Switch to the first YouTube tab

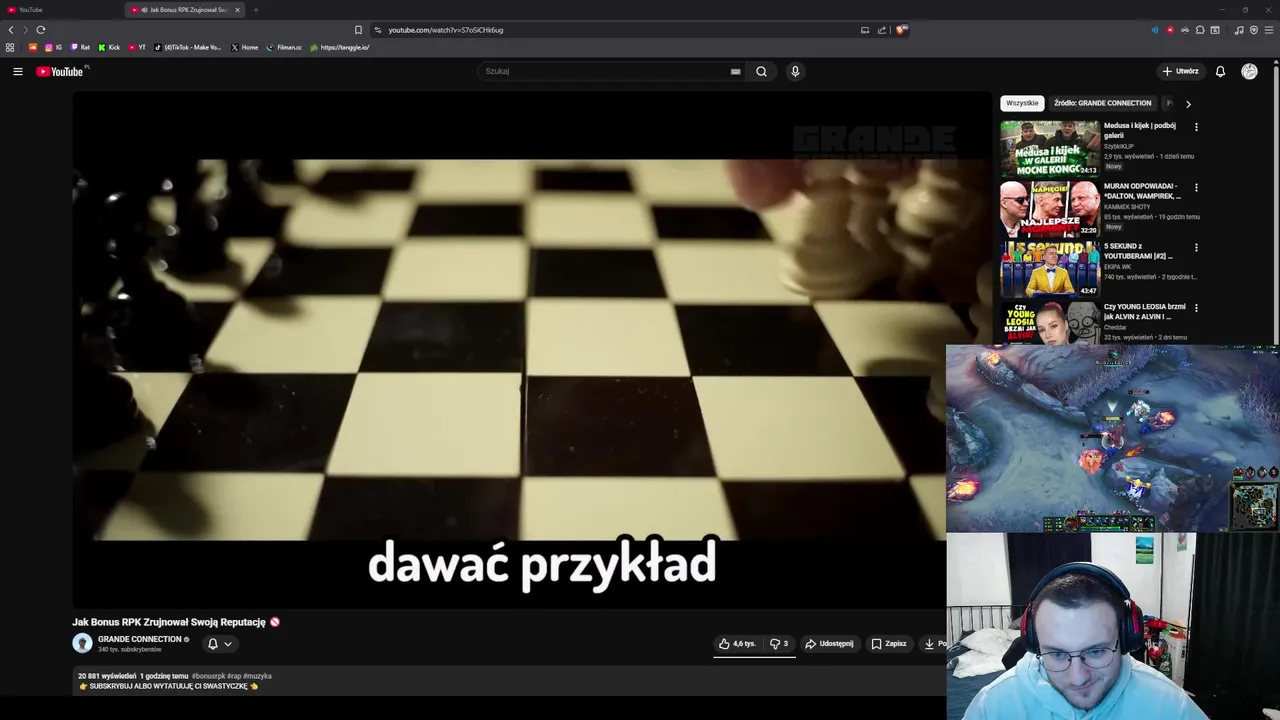60,10
